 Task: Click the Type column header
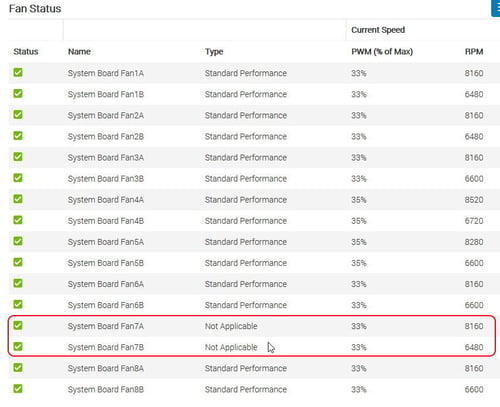[214, 52]
